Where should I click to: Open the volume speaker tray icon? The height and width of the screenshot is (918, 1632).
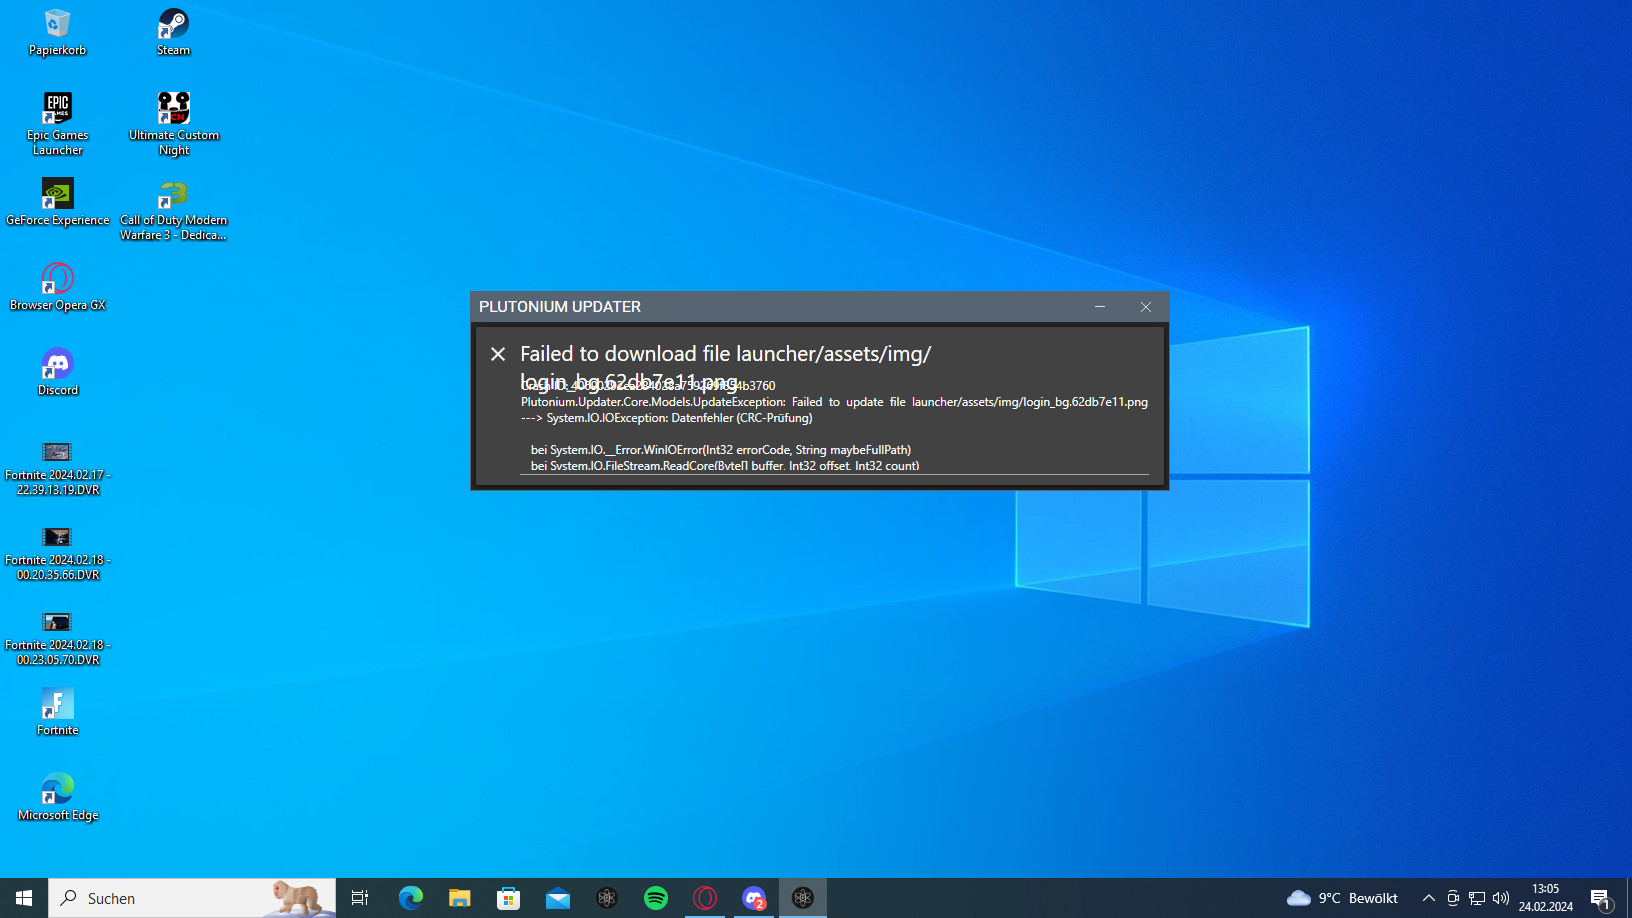pos(1501,898)
